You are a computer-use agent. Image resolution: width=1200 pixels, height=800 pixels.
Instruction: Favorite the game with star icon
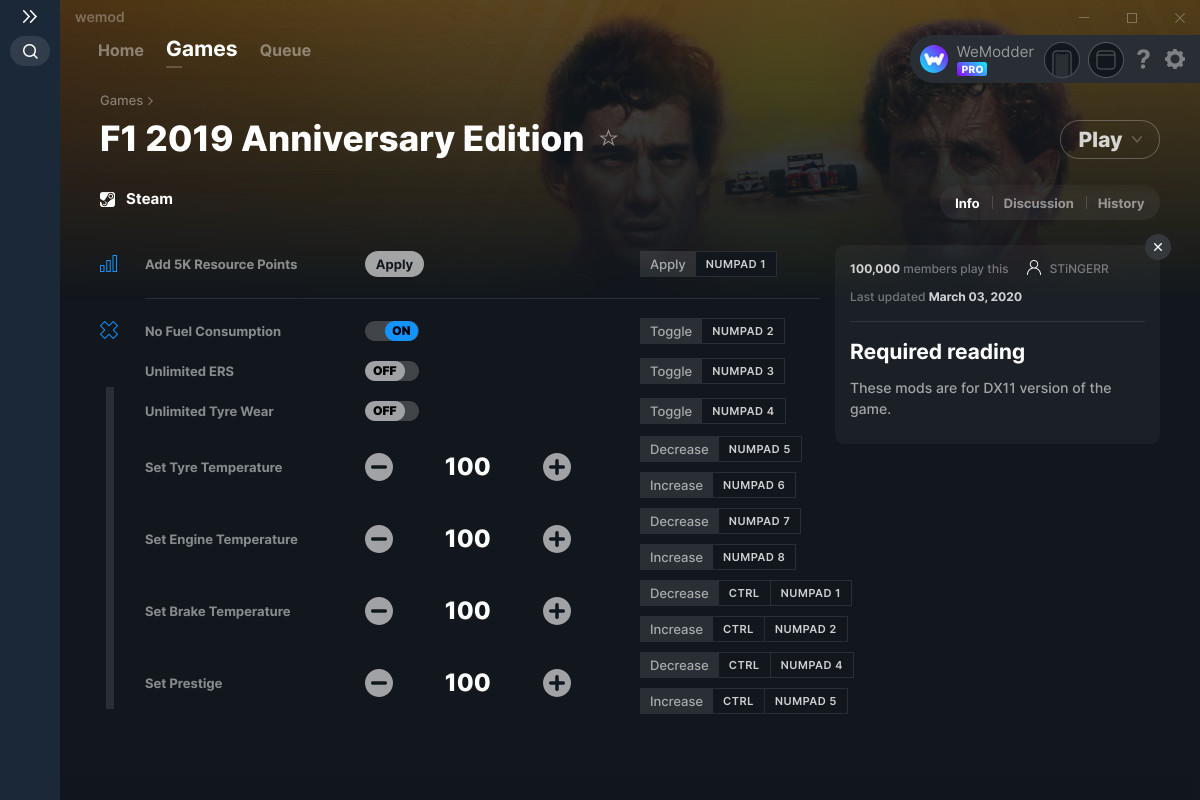[608, 138]
